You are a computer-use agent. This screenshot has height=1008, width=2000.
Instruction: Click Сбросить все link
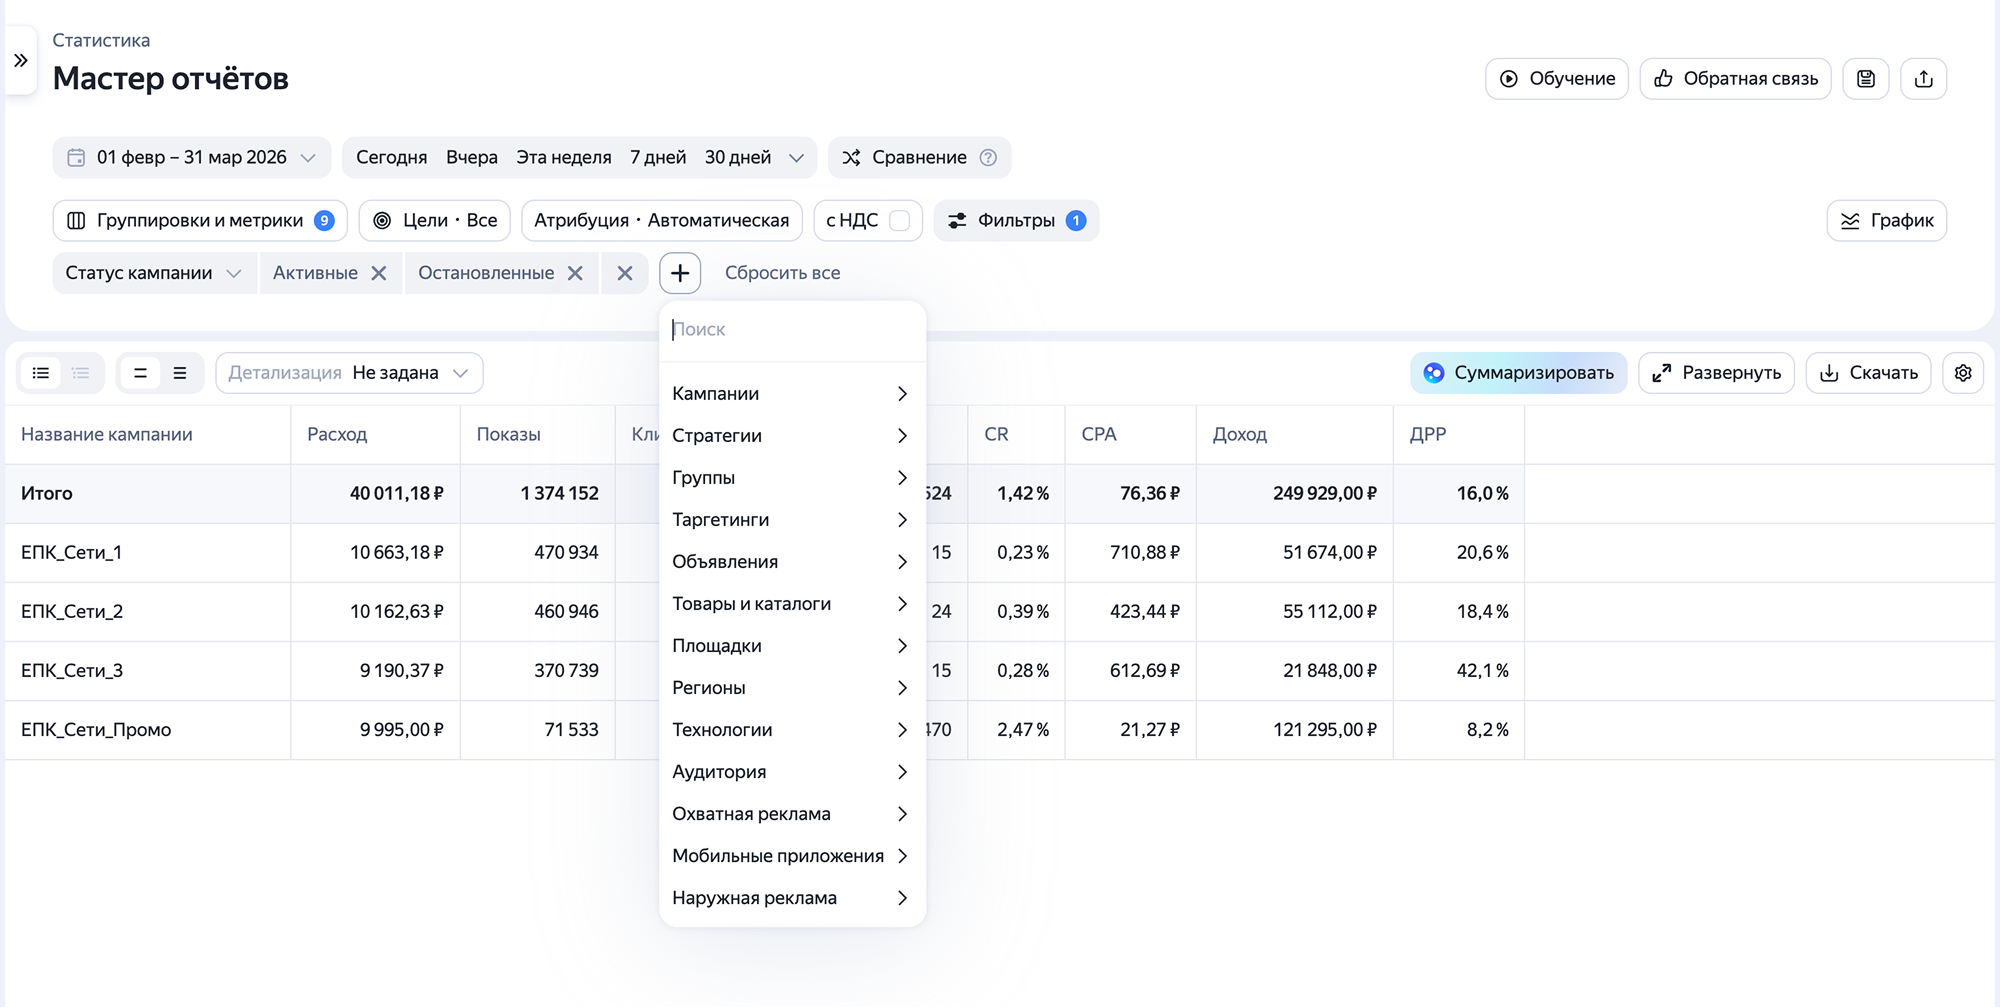782,273
